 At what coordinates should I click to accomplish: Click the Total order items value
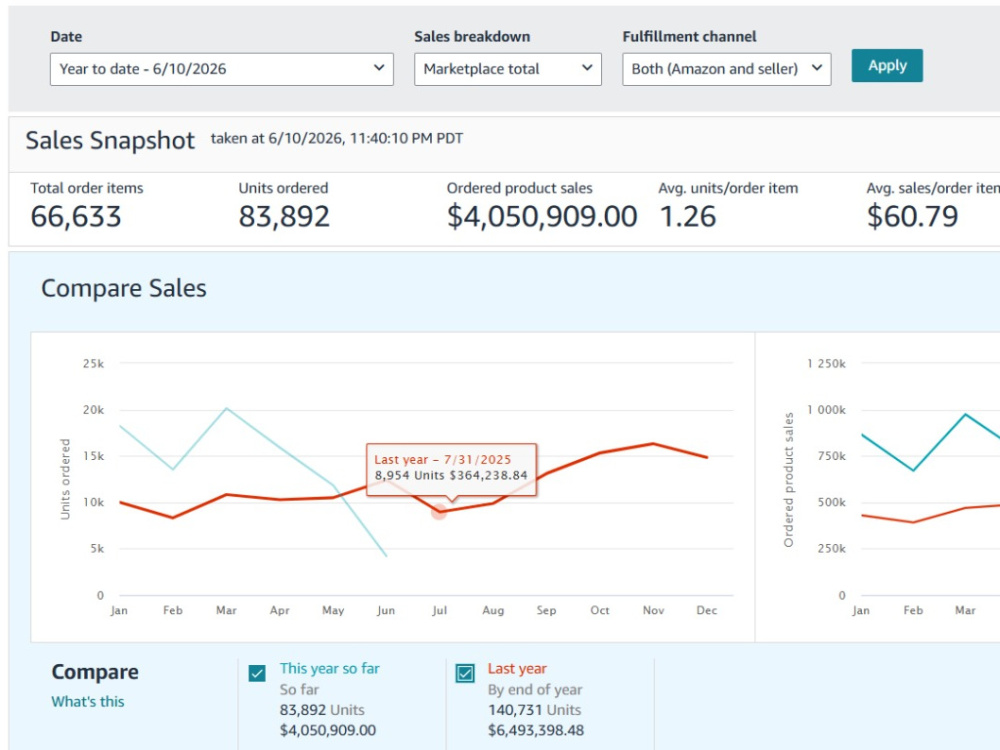point(76,216)
